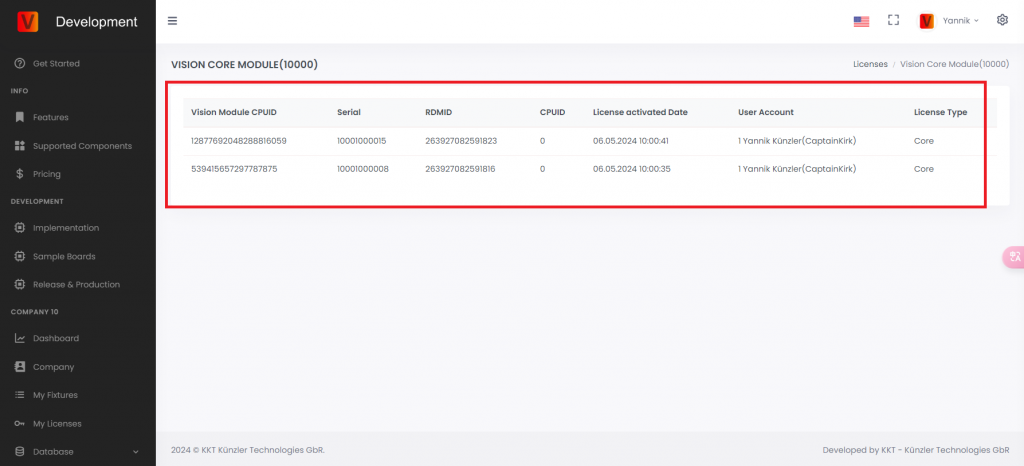Click the red V Development logo
1024x466 pixels.
point(28,21)
